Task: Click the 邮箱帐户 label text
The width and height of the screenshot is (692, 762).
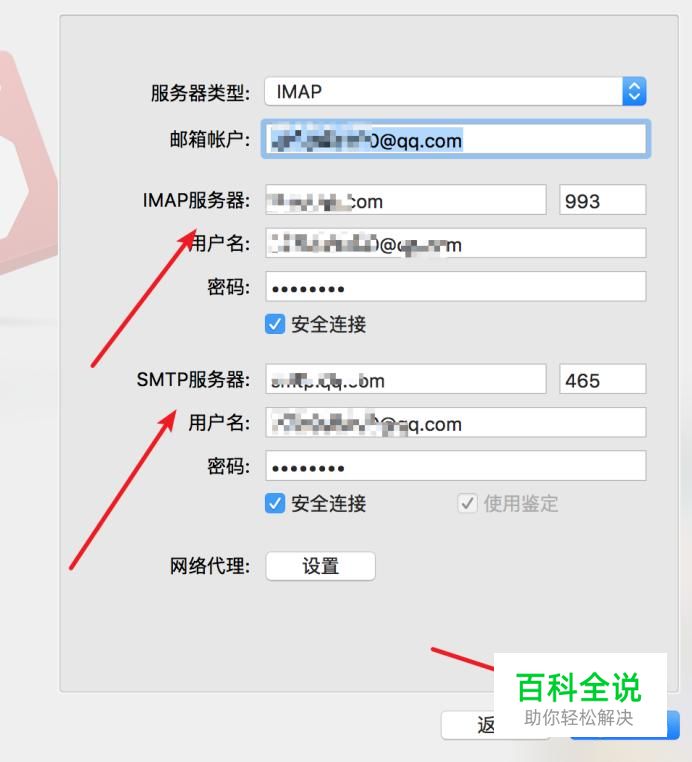Action: tap(209, 139)
